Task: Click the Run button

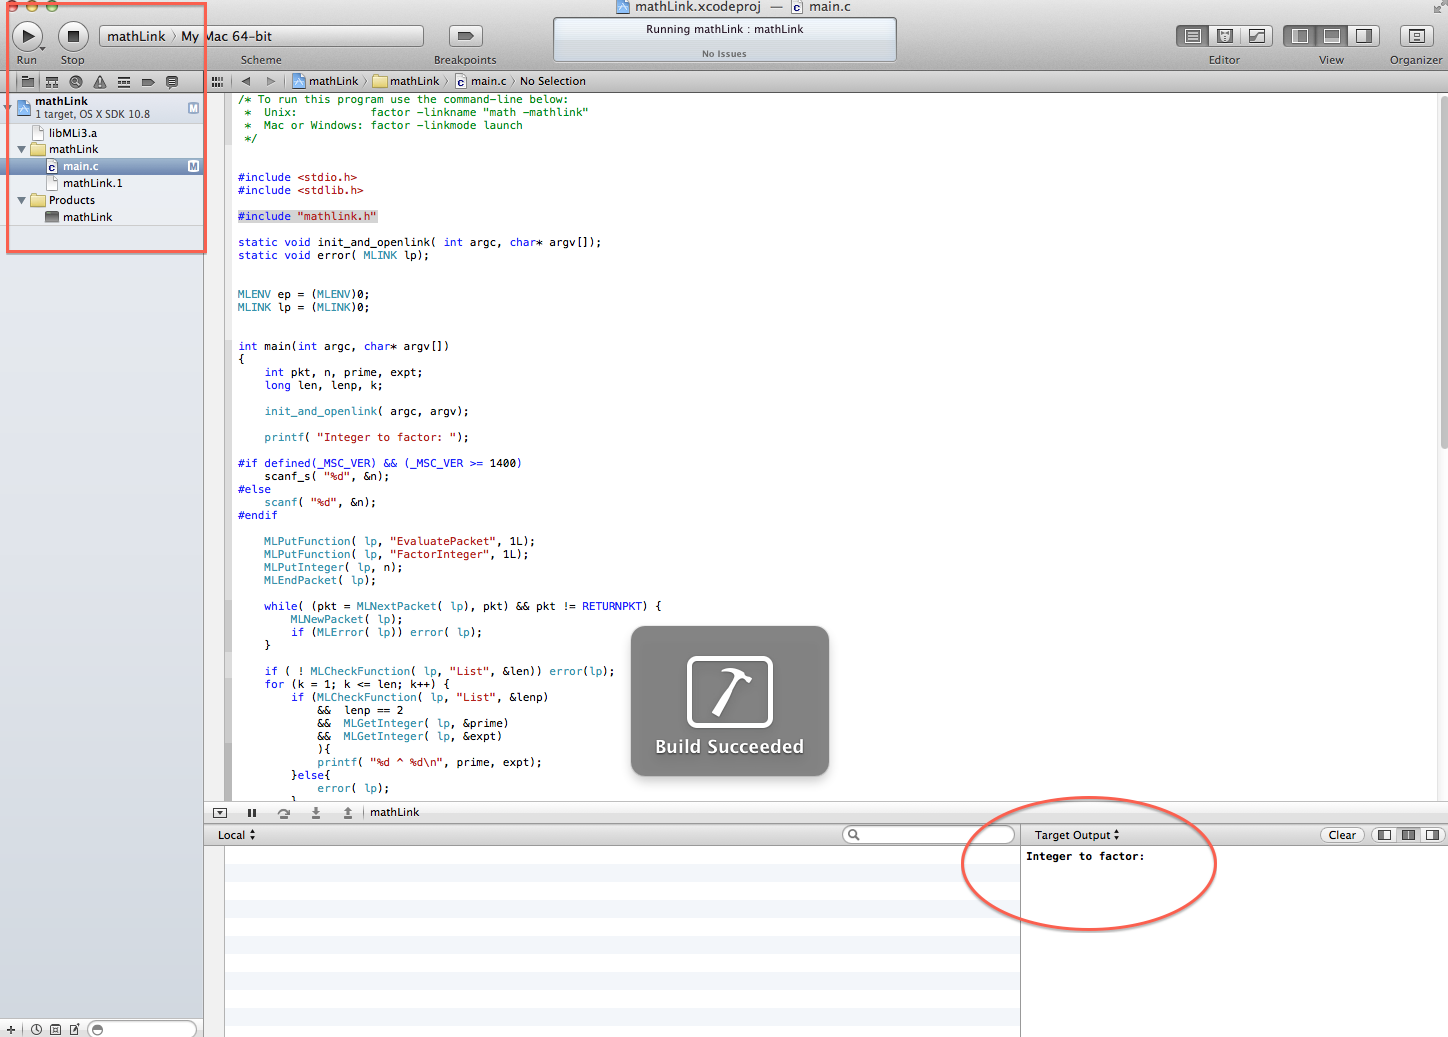Action: [x=27, y=36]
